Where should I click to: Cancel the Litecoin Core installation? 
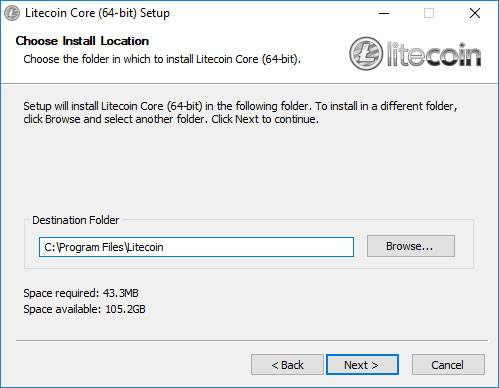pyautogui.click(x=448, y=364)
